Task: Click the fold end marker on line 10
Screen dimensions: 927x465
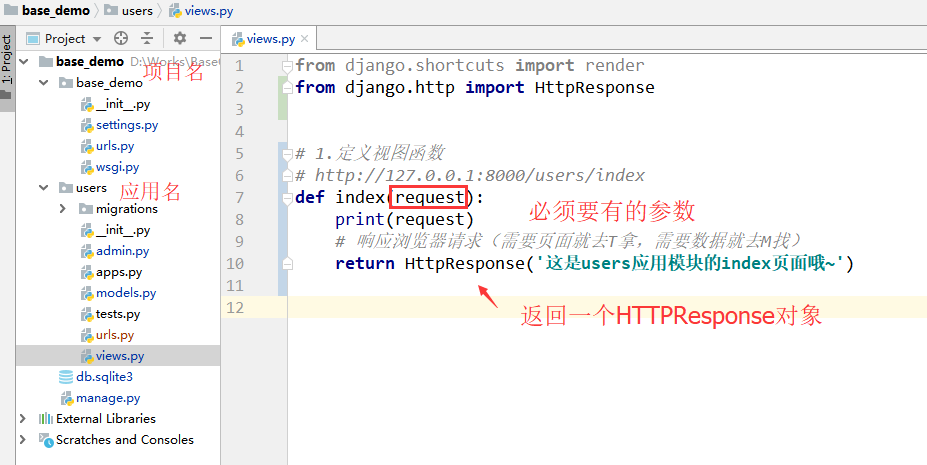Action: pos(287,264)
